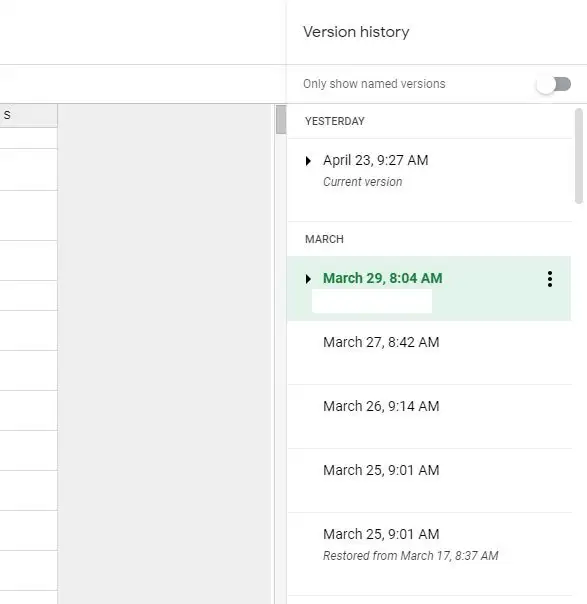Open the March 27, 8:42 AM version
This screenshot has width=587, height=604.
(429, 352)
